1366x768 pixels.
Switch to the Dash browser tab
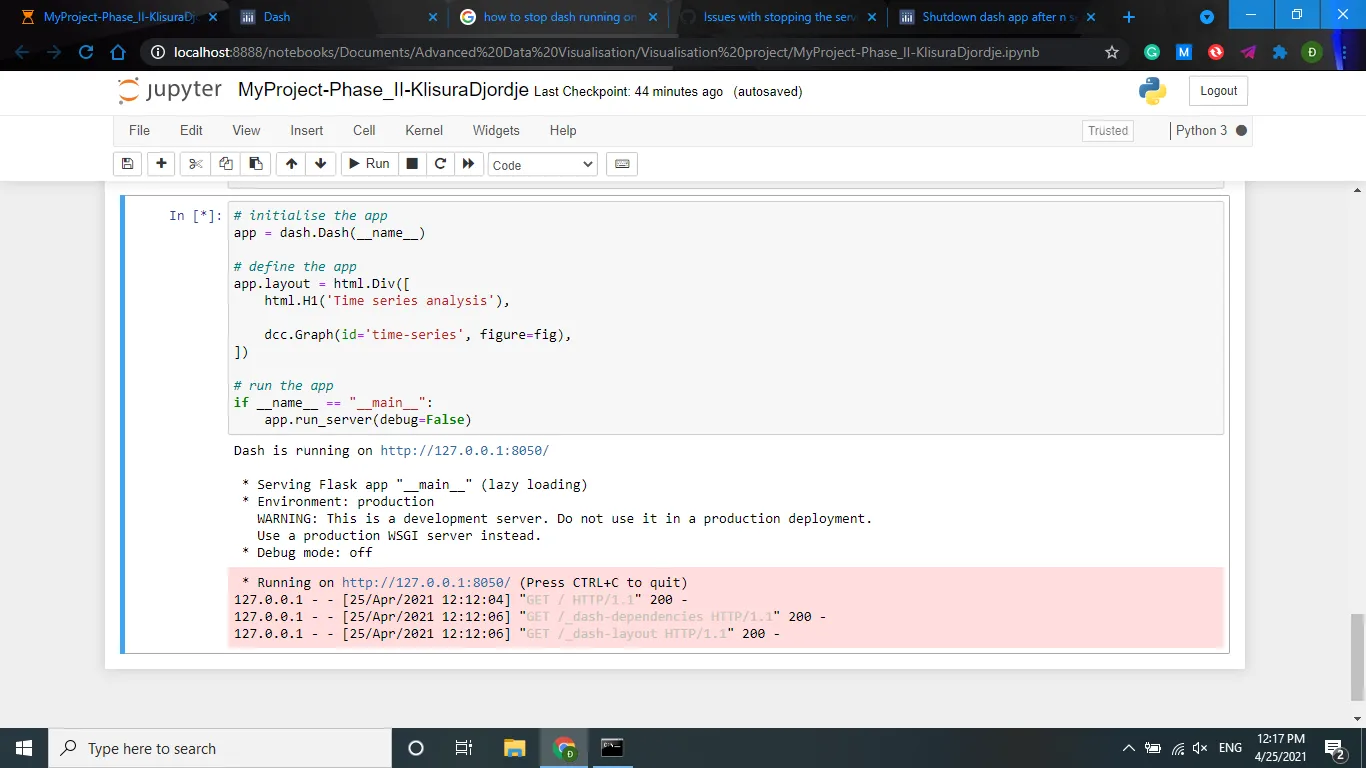click(x=335, y=17)
